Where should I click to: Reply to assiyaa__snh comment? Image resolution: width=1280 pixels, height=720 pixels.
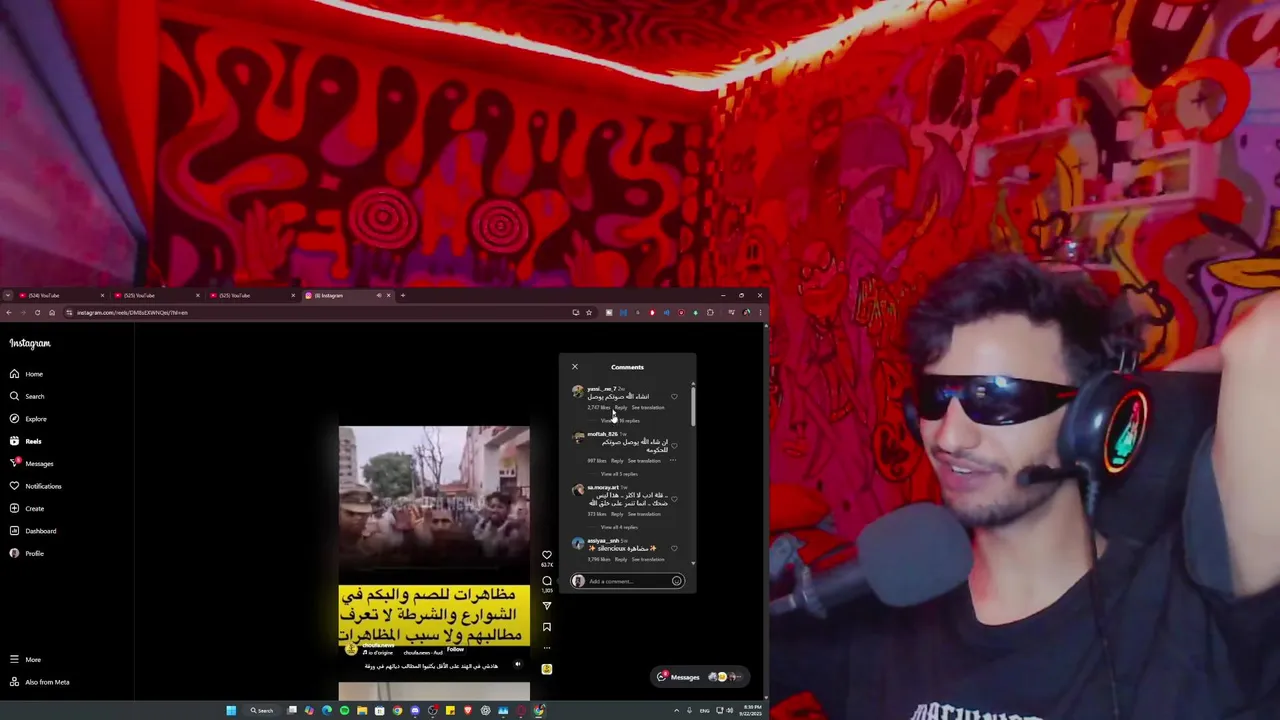[621, 560]
